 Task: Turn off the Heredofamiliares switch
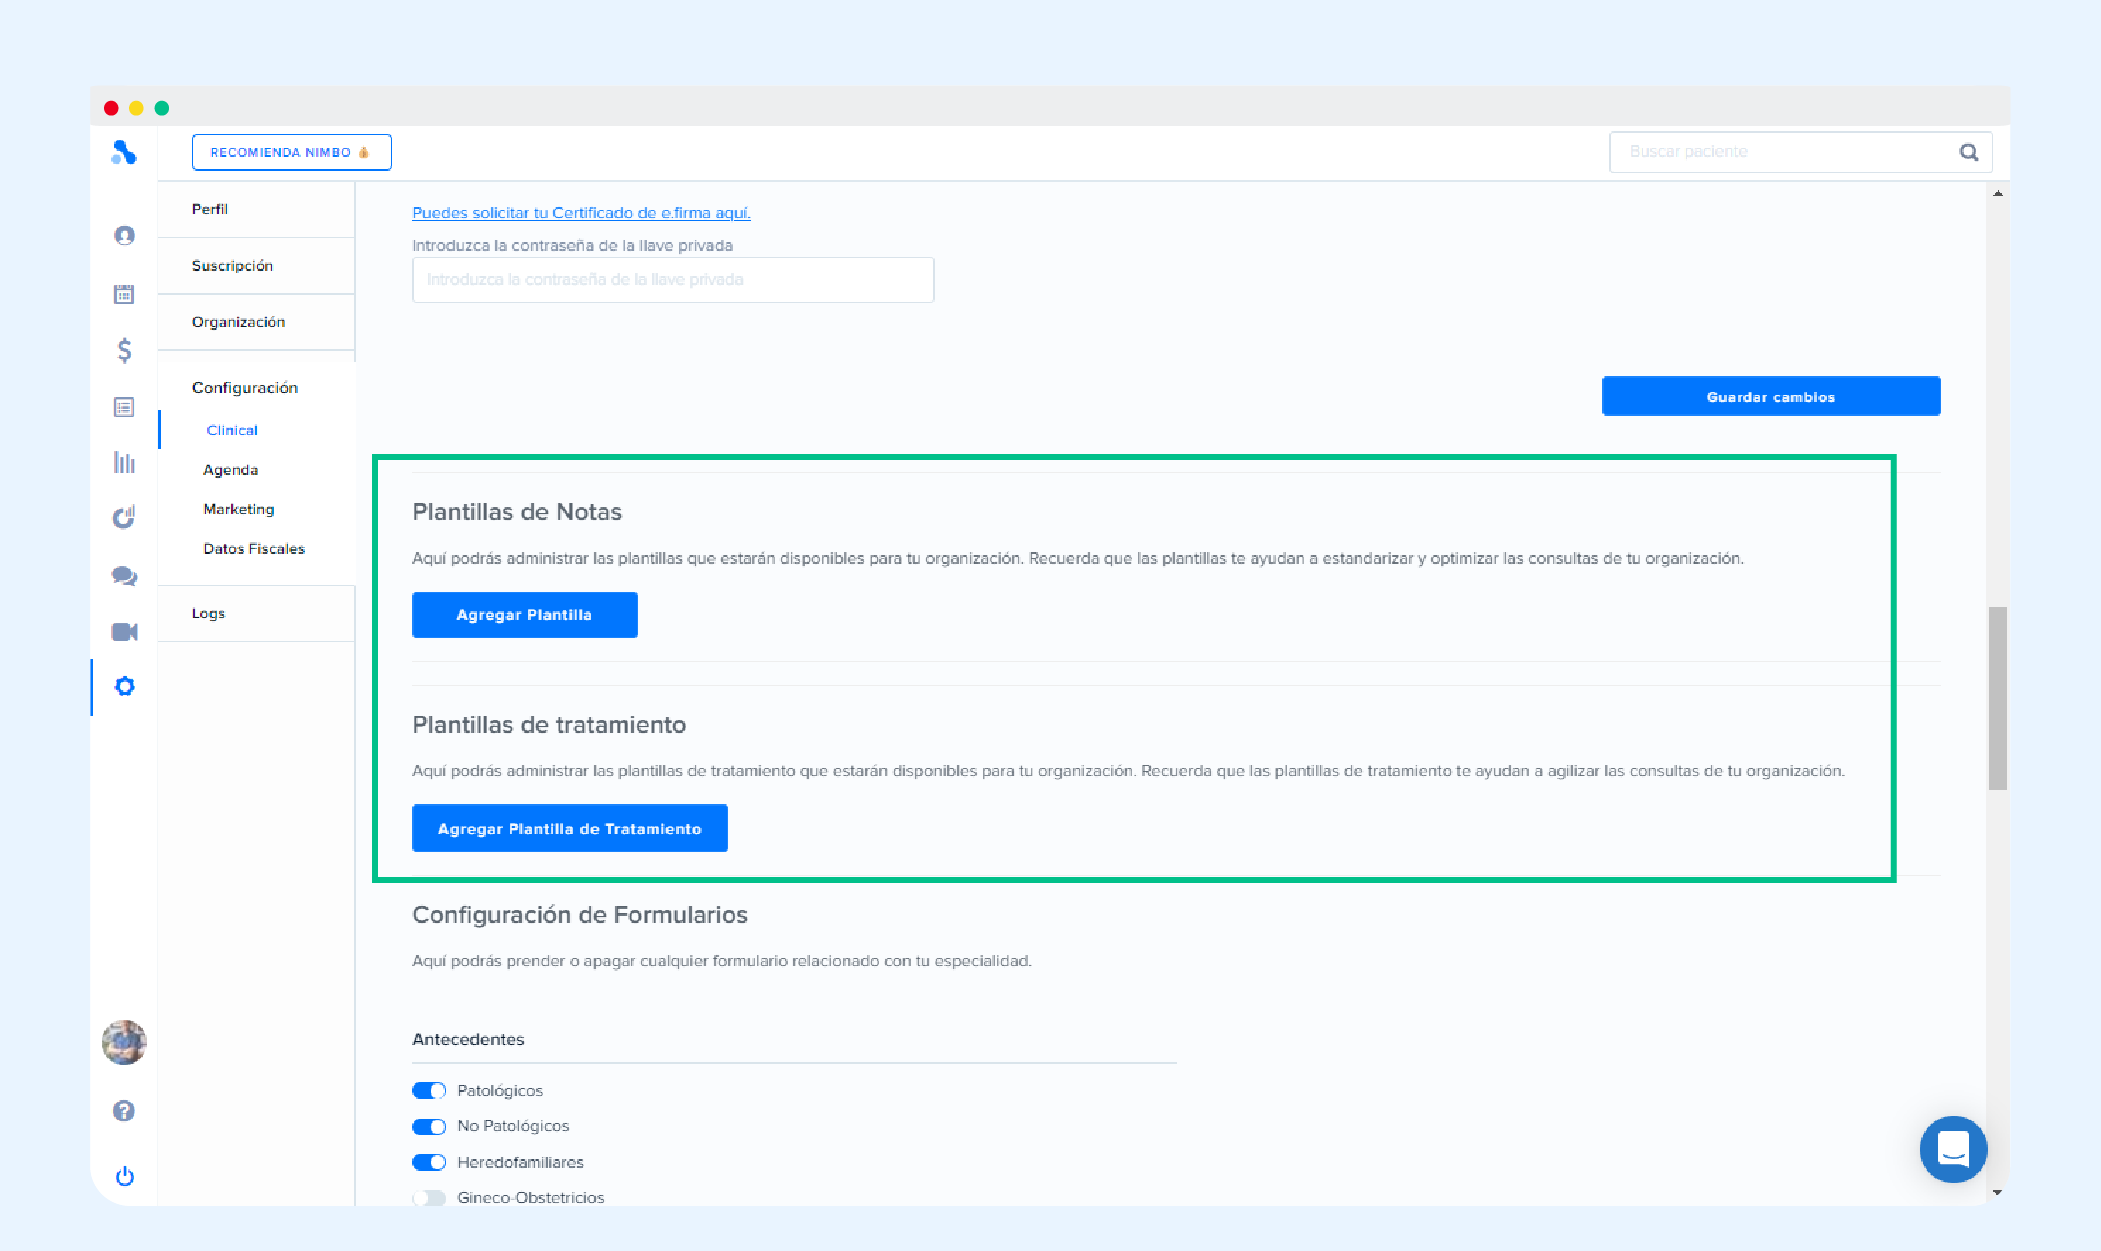click(x=428, y=1162)
